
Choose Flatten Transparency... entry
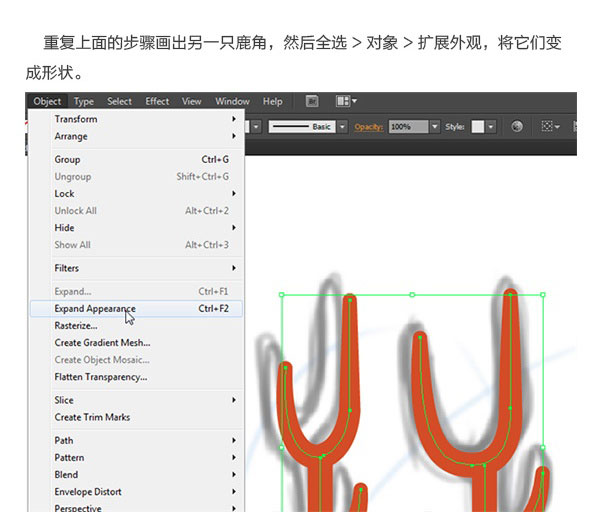[136, 377]
